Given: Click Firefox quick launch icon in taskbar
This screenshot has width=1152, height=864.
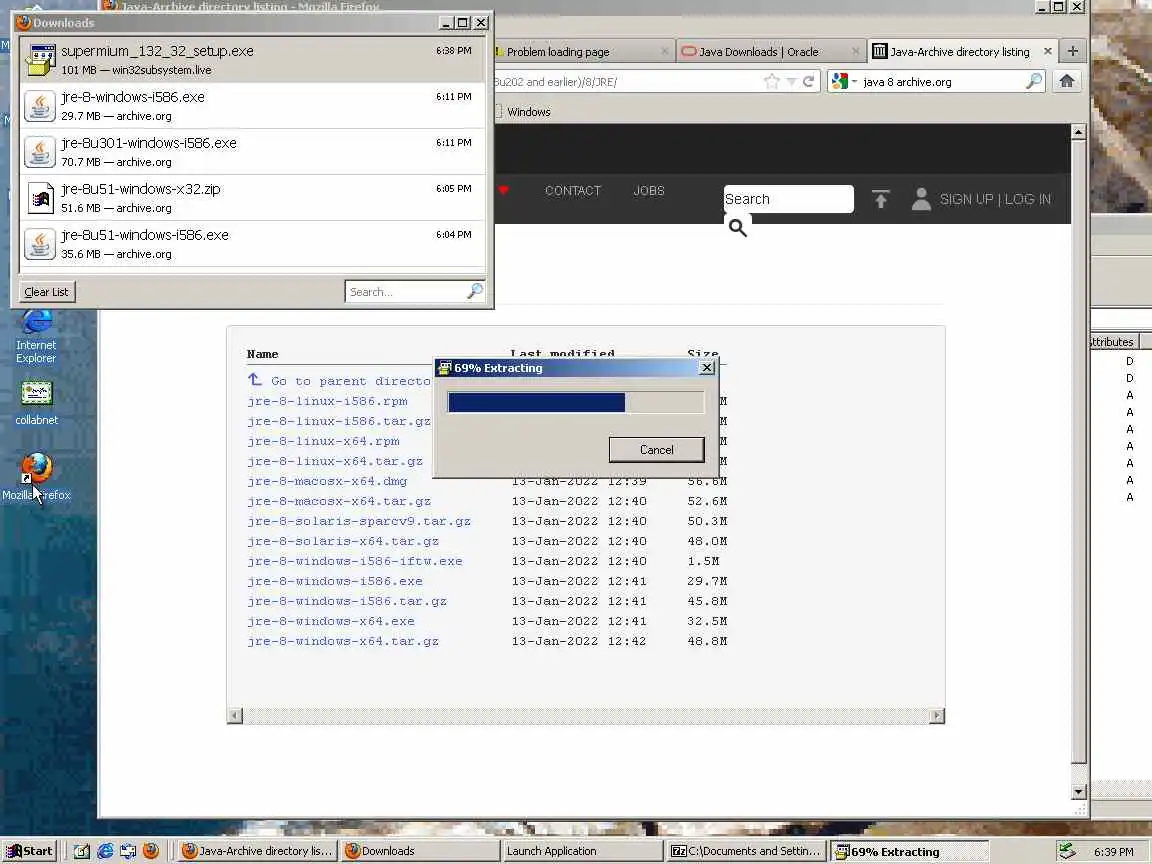Looking at the screenshot, I should (151, 851).
